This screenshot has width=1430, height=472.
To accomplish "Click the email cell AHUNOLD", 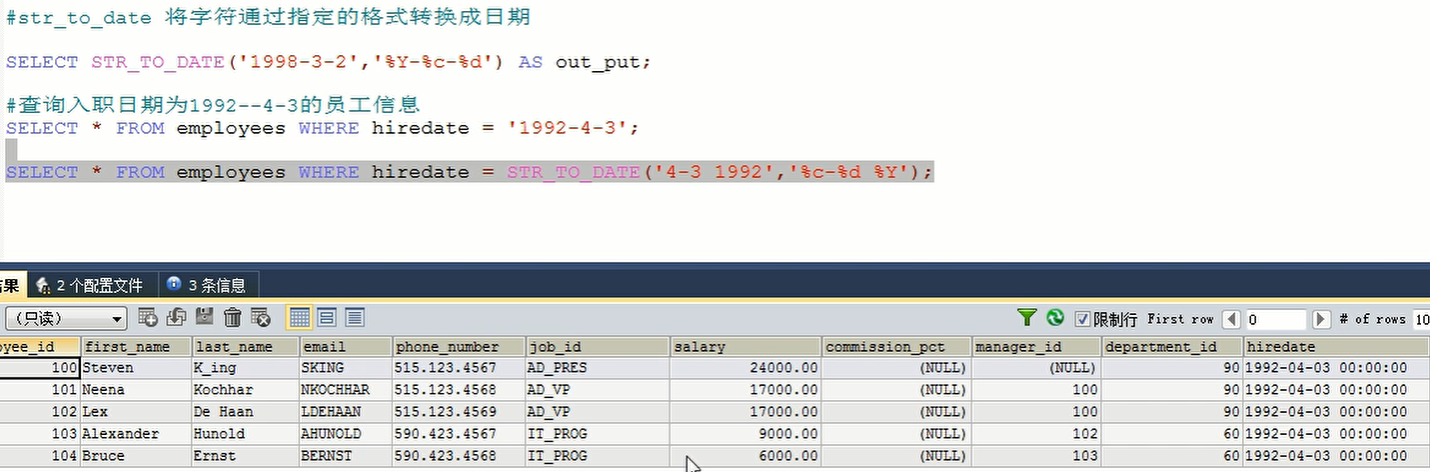I will coord(346,433).
